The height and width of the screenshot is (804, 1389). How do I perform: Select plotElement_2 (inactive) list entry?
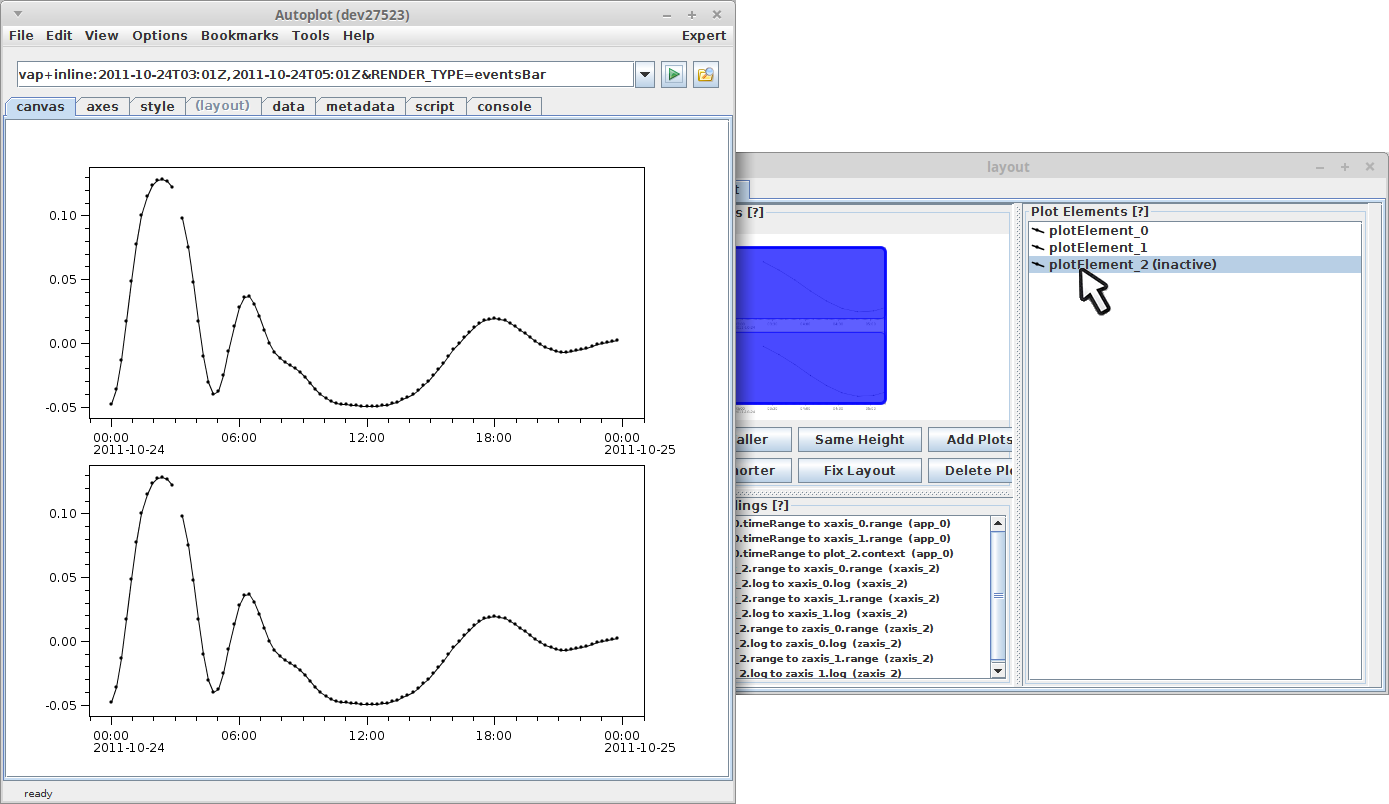(1195, 264)
